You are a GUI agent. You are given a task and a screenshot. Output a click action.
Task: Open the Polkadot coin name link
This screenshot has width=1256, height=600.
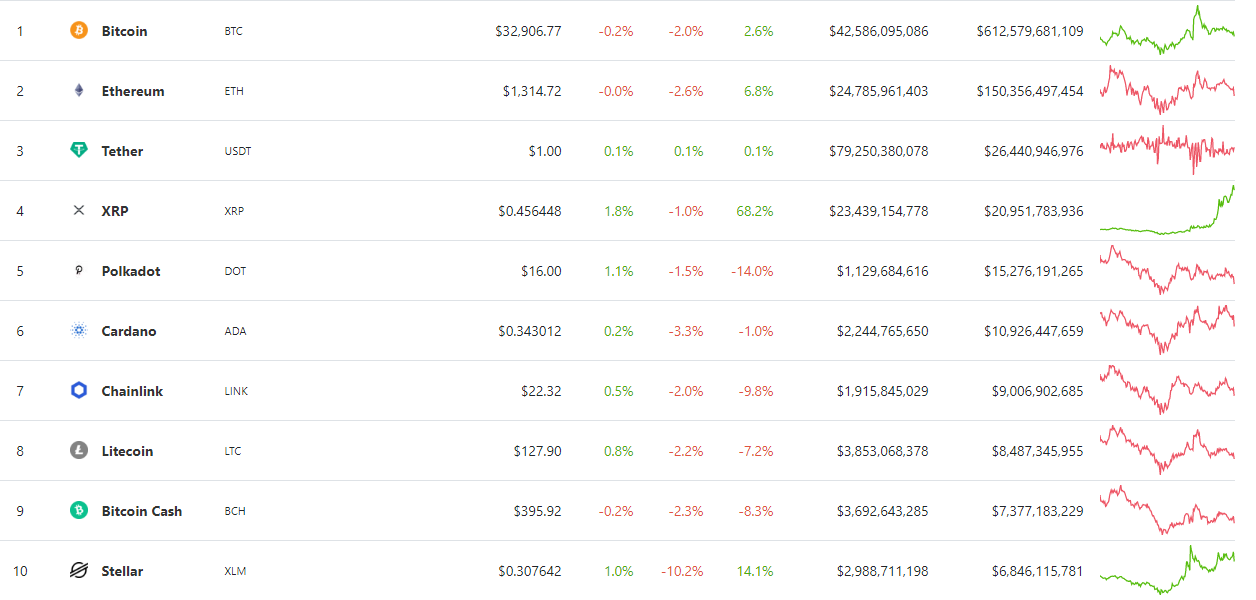click(131, 271)
